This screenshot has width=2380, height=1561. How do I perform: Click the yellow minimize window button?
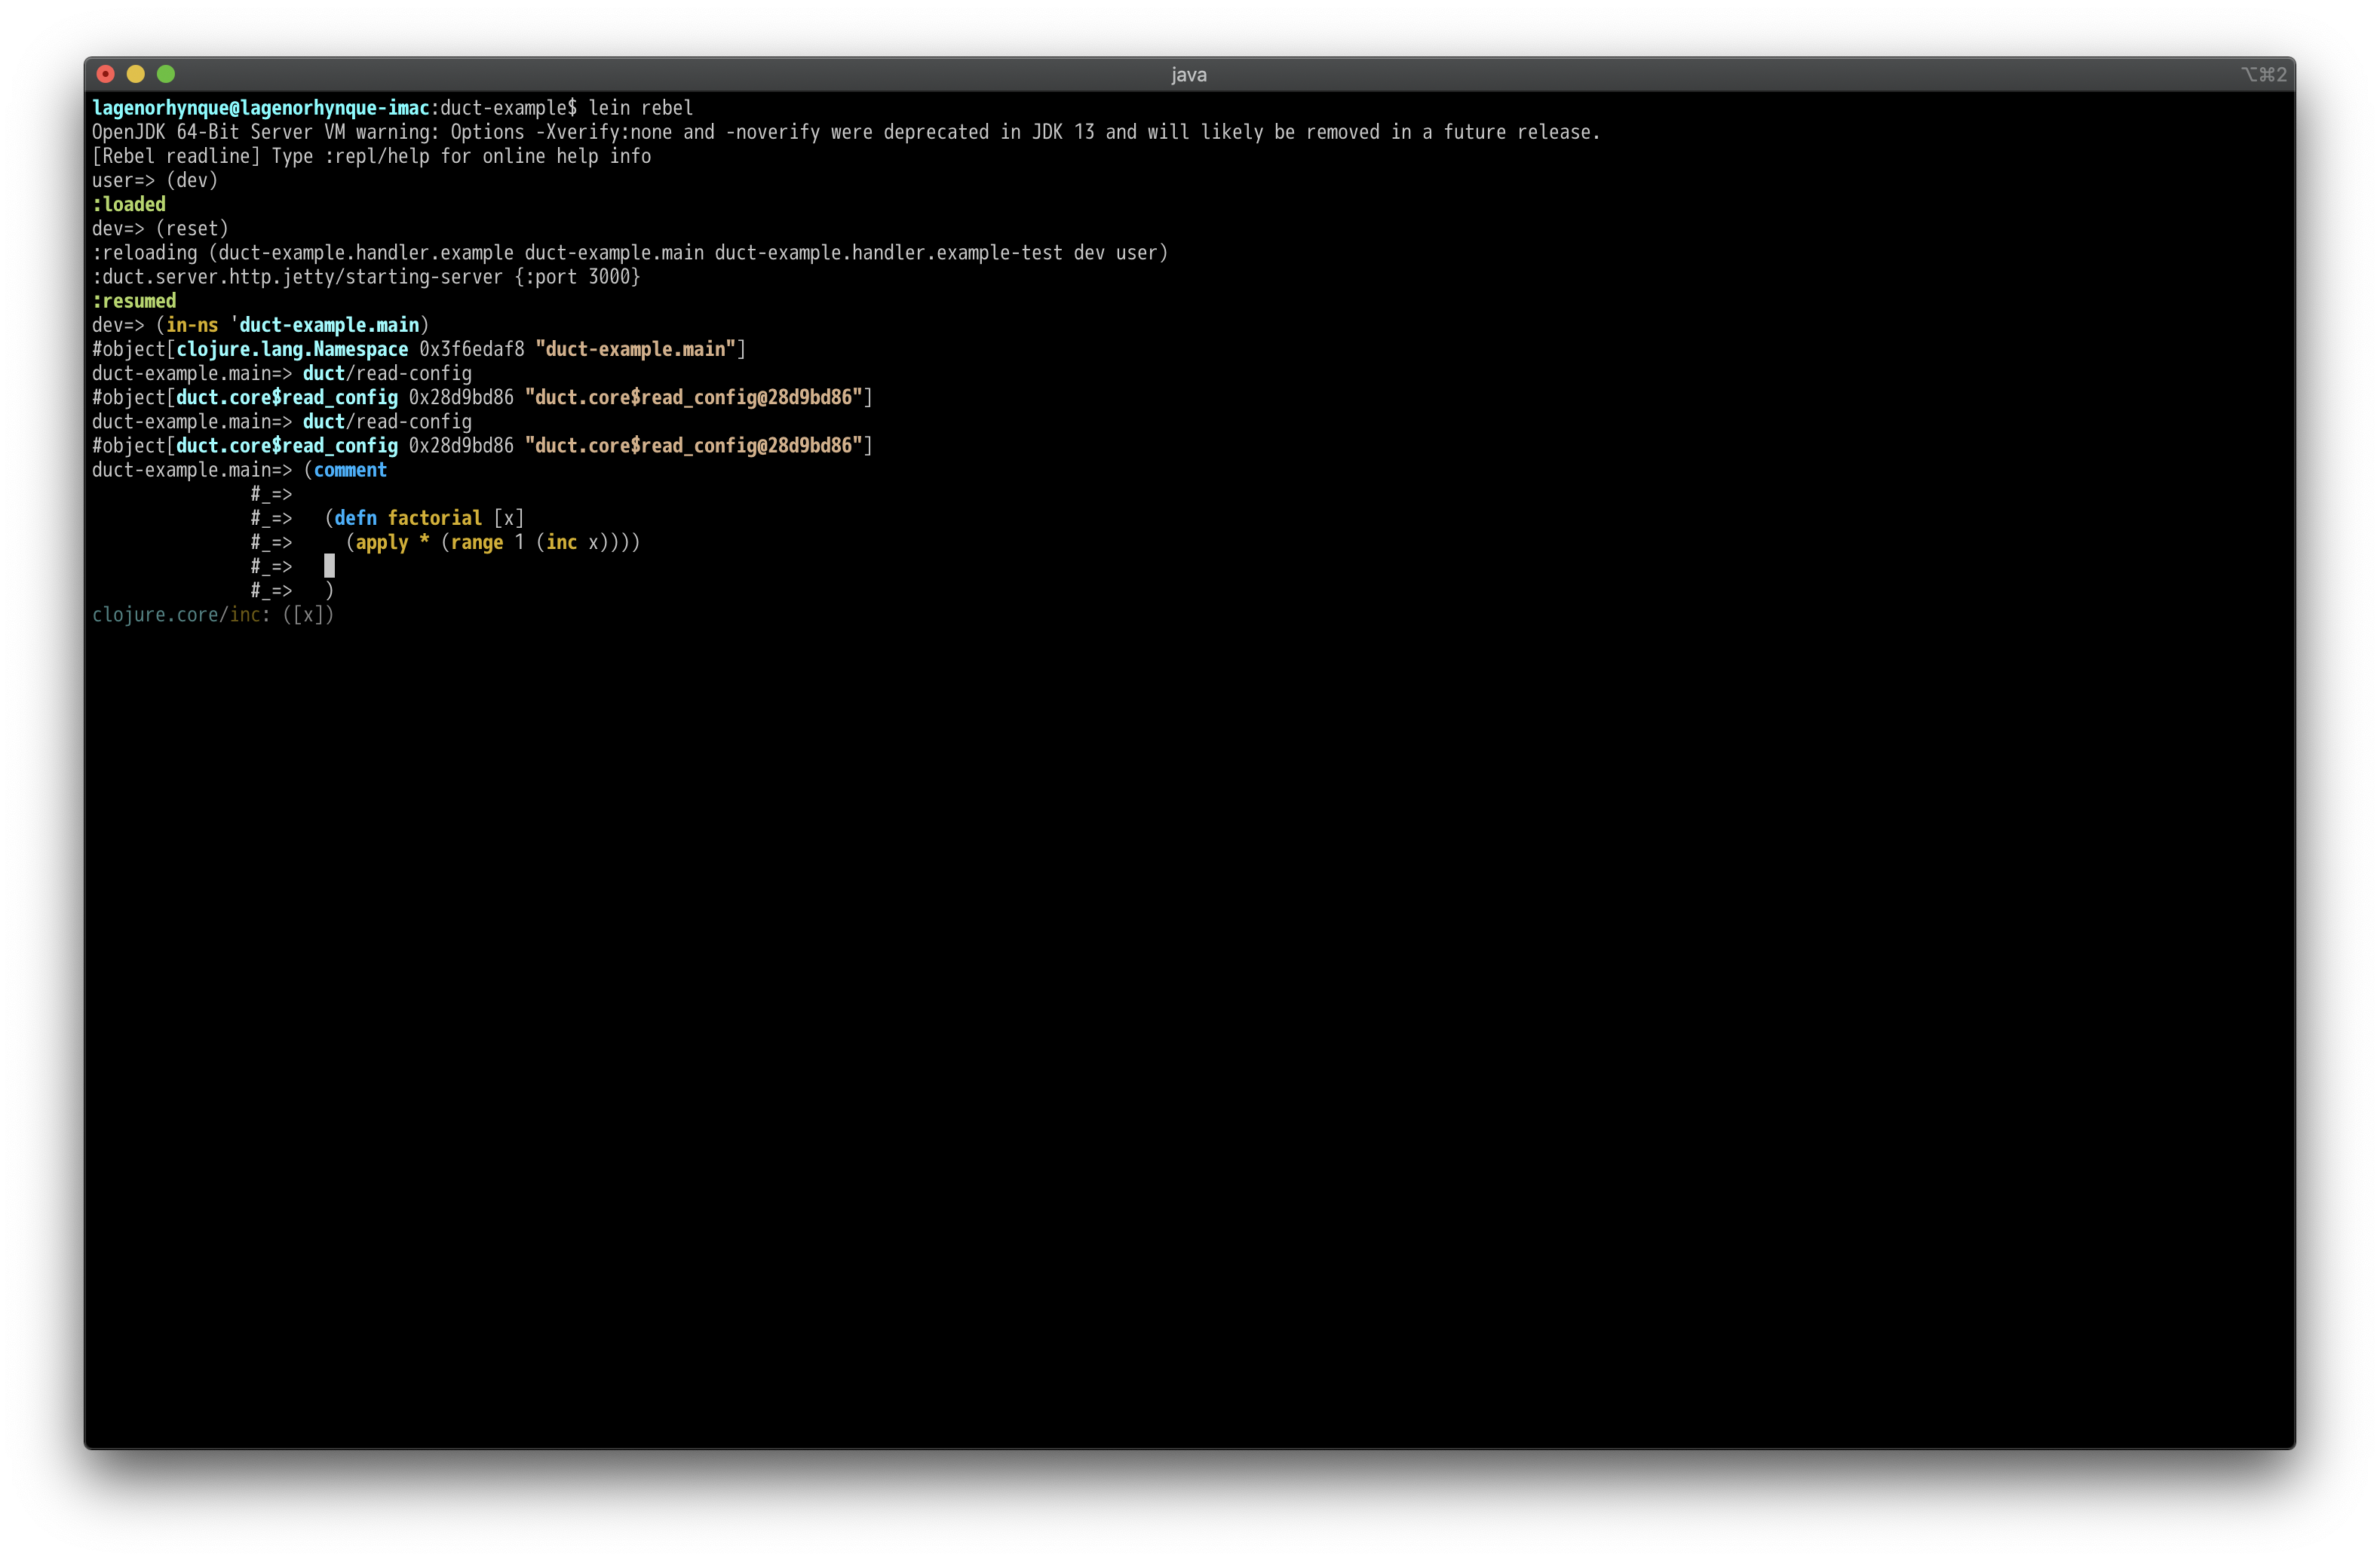click(136, 74)
